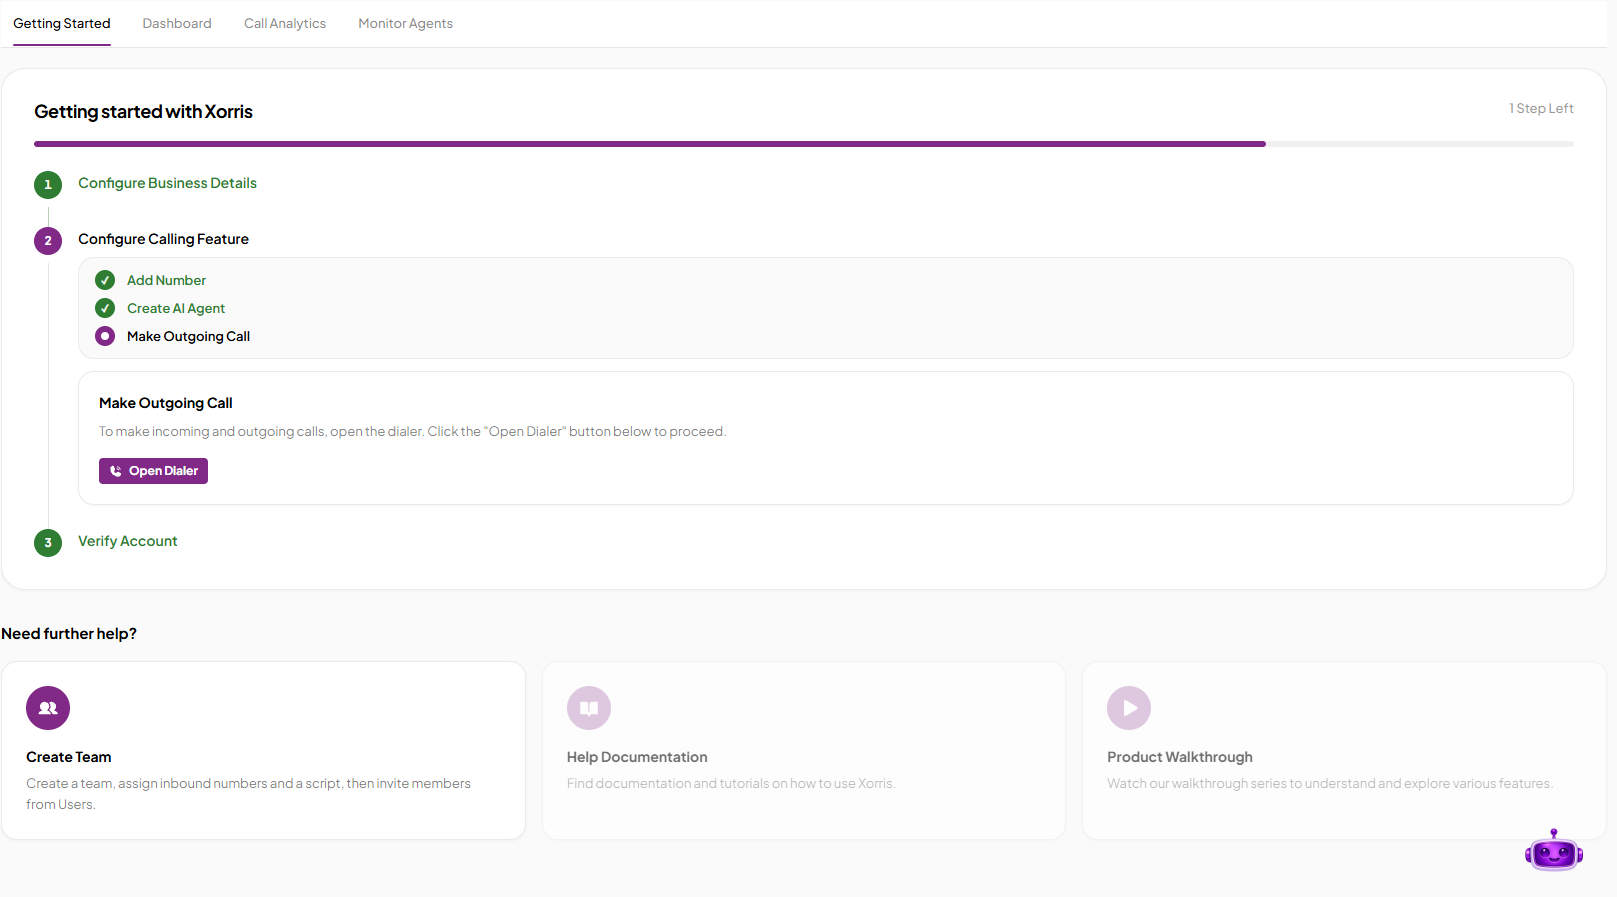Click the Help Documentation book icon

click(589, 708)
